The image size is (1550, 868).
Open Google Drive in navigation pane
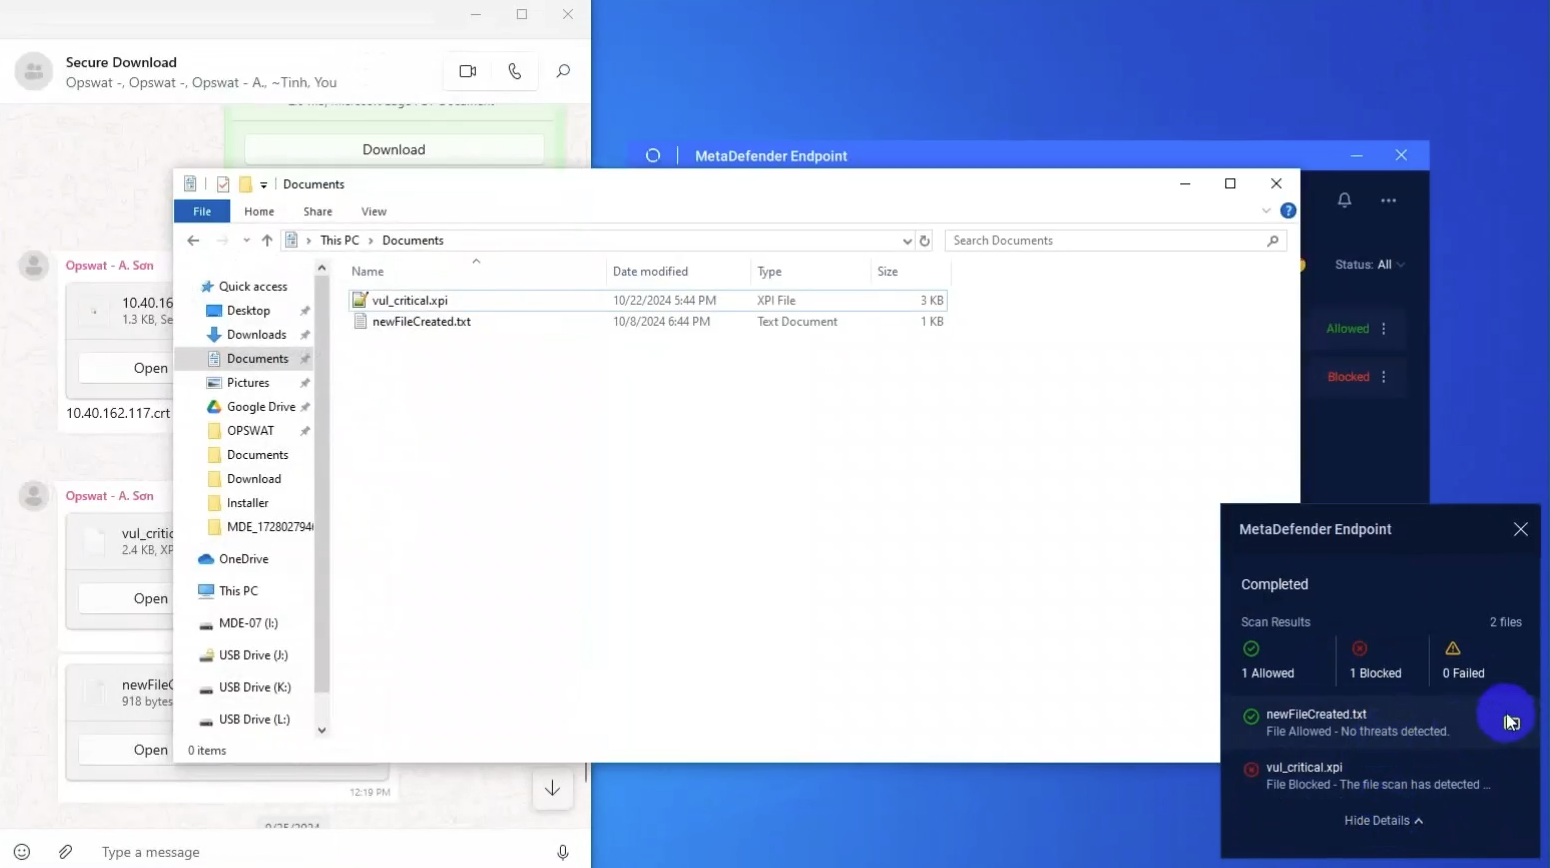[x=260, y=407]
